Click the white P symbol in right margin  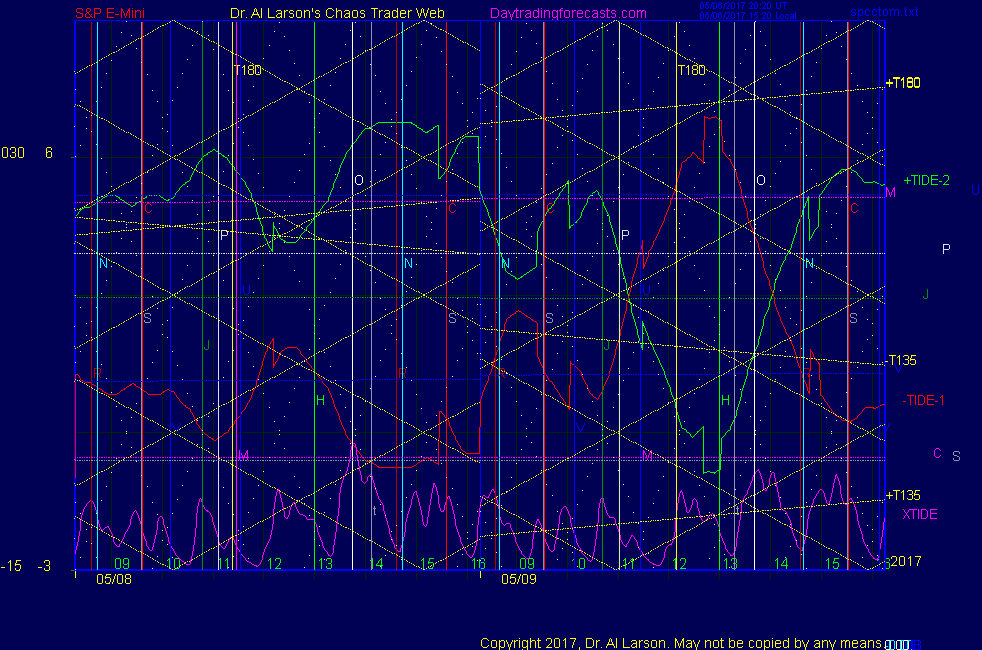946,249
